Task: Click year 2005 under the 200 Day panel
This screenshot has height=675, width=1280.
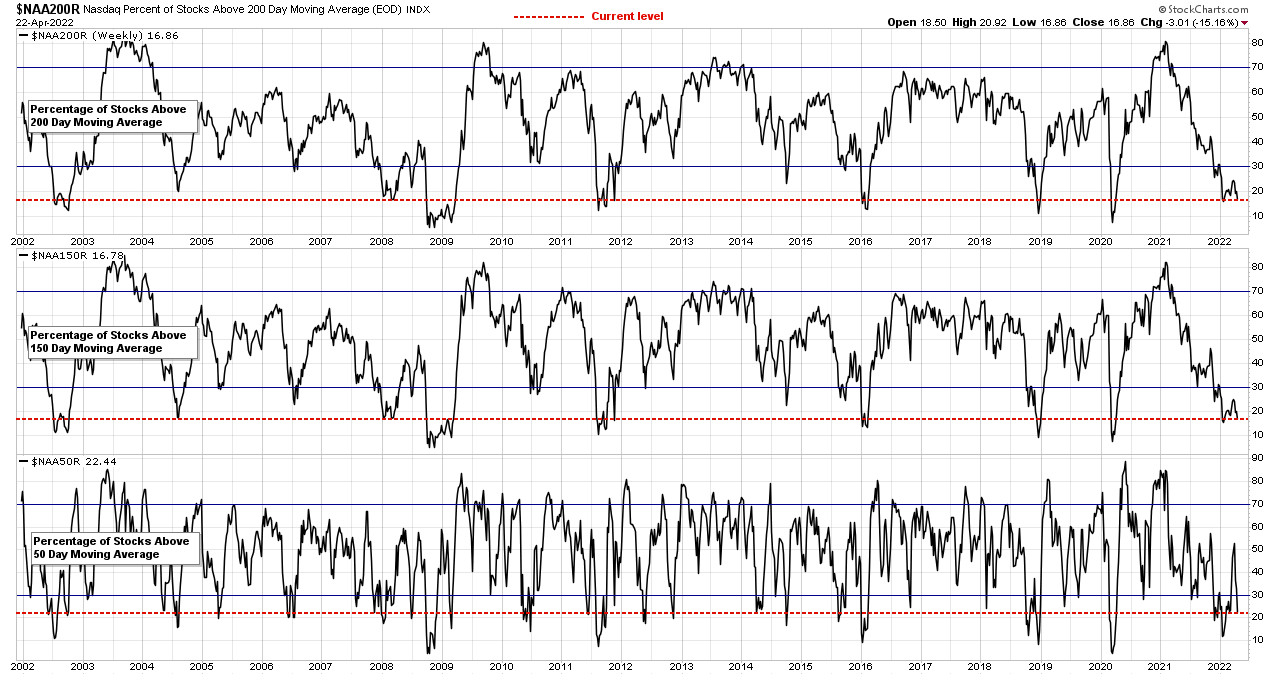Action: (x=201, y=241)
